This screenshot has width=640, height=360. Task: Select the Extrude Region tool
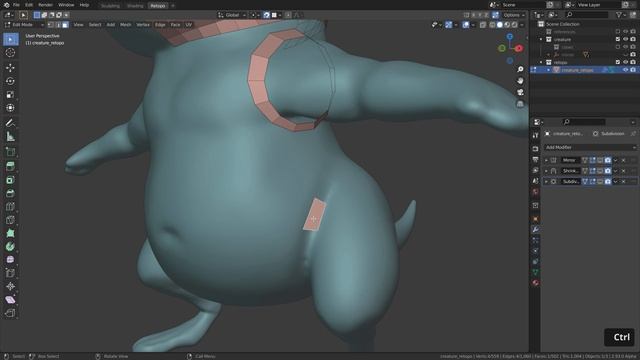(10, 166)
